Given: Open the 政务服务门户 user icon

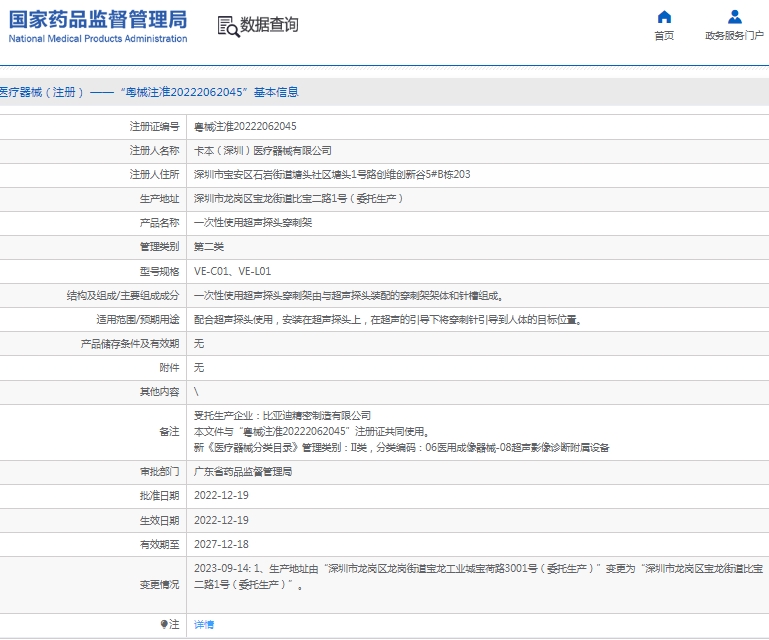Looking at the screenshot, I should (734, 17).
